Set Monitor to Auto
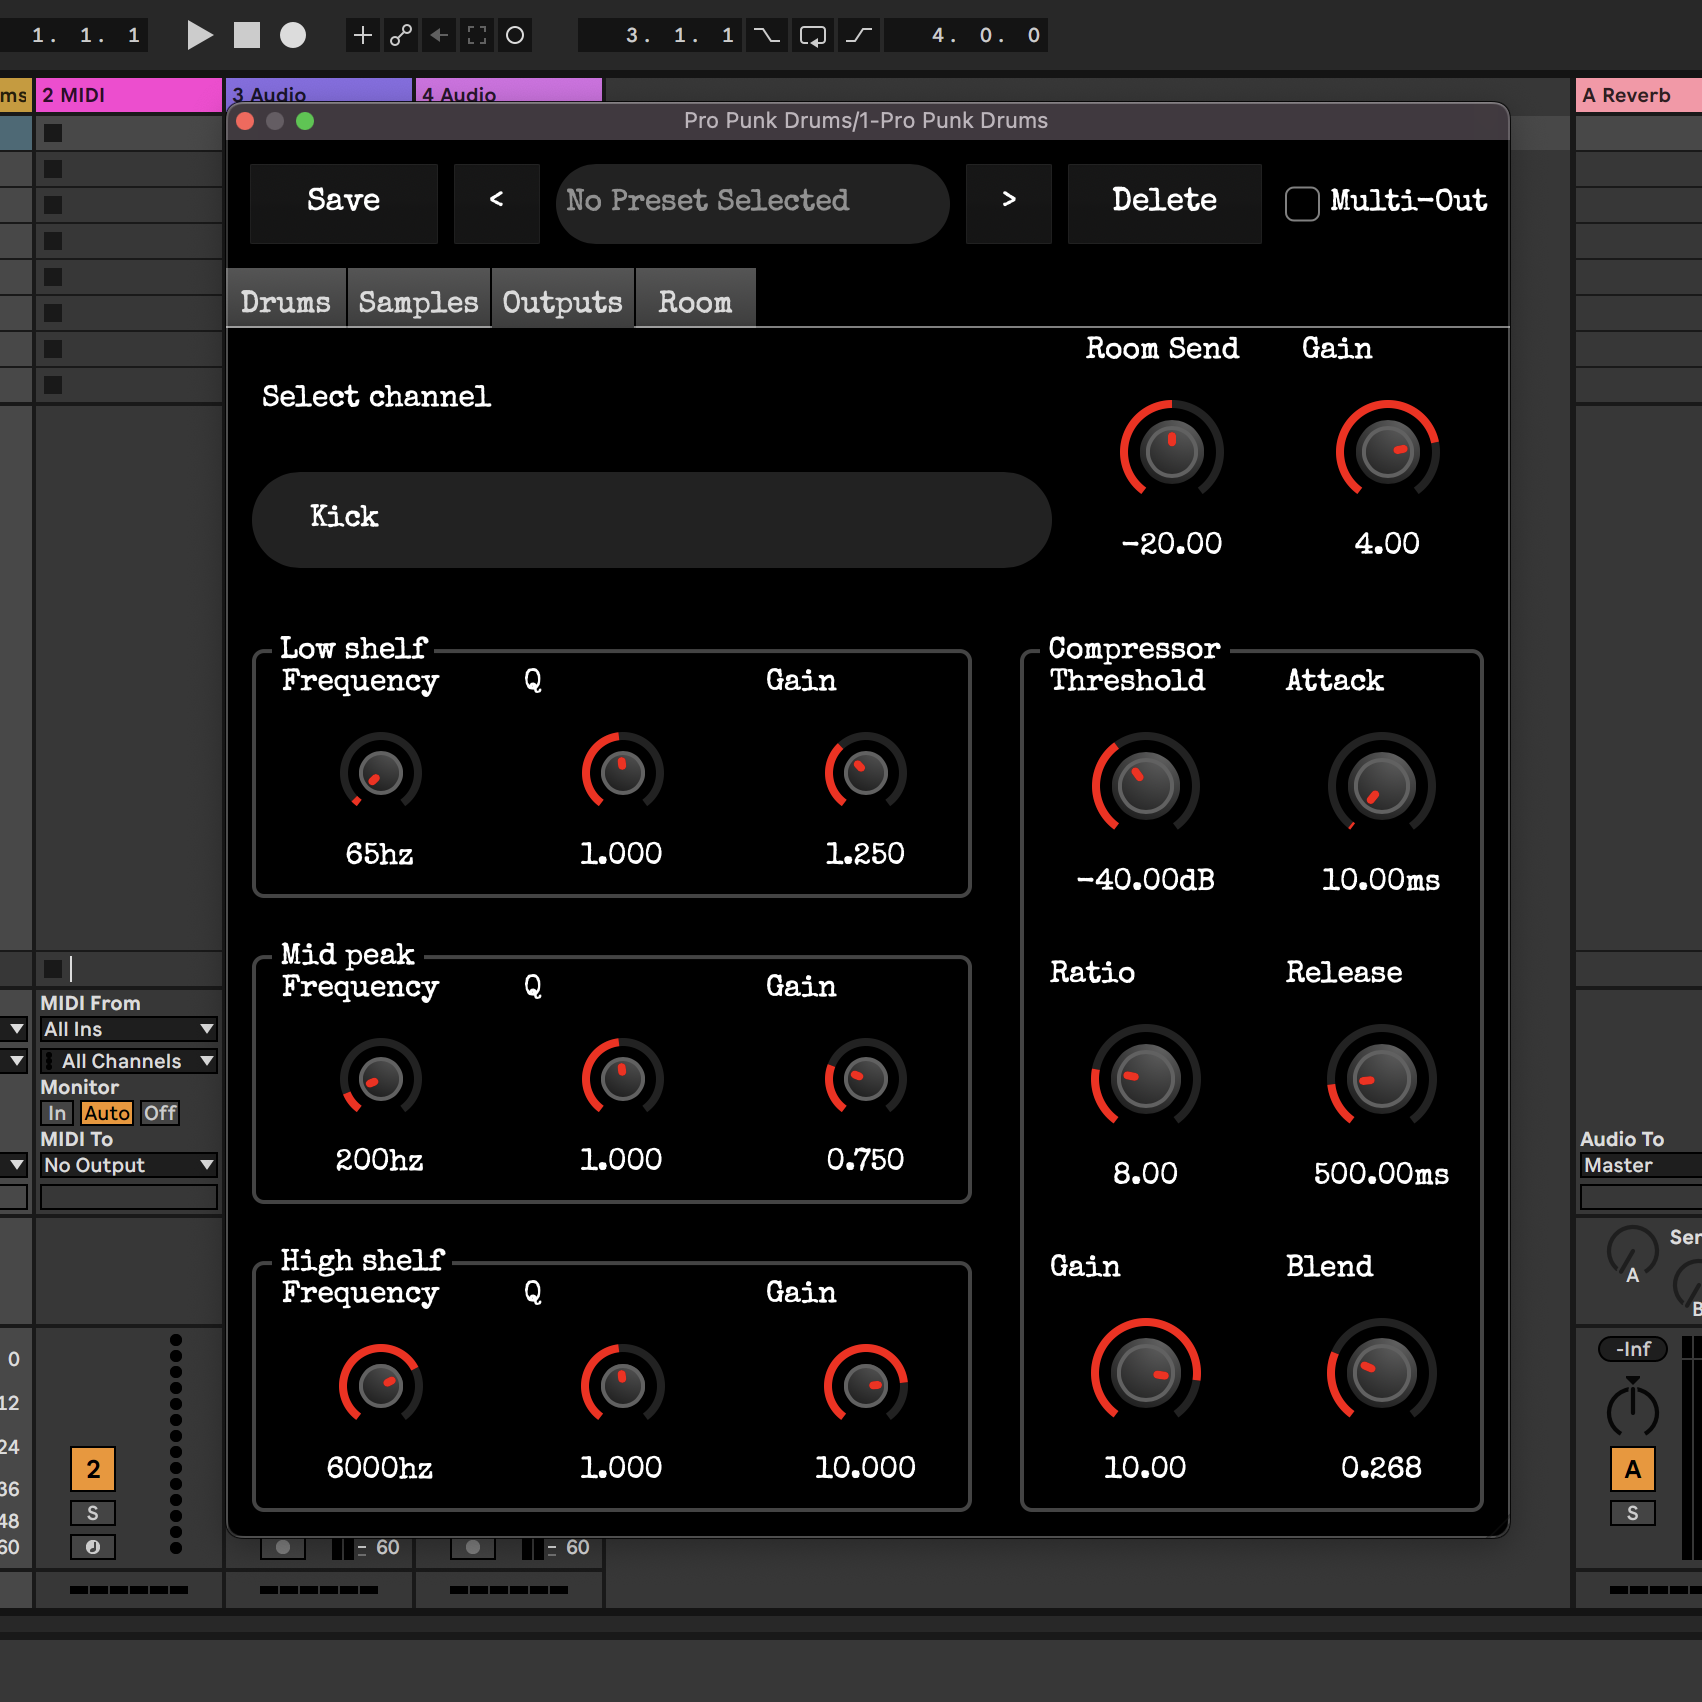This screenshot has width=1702, height=1702. coord(106,1113)
